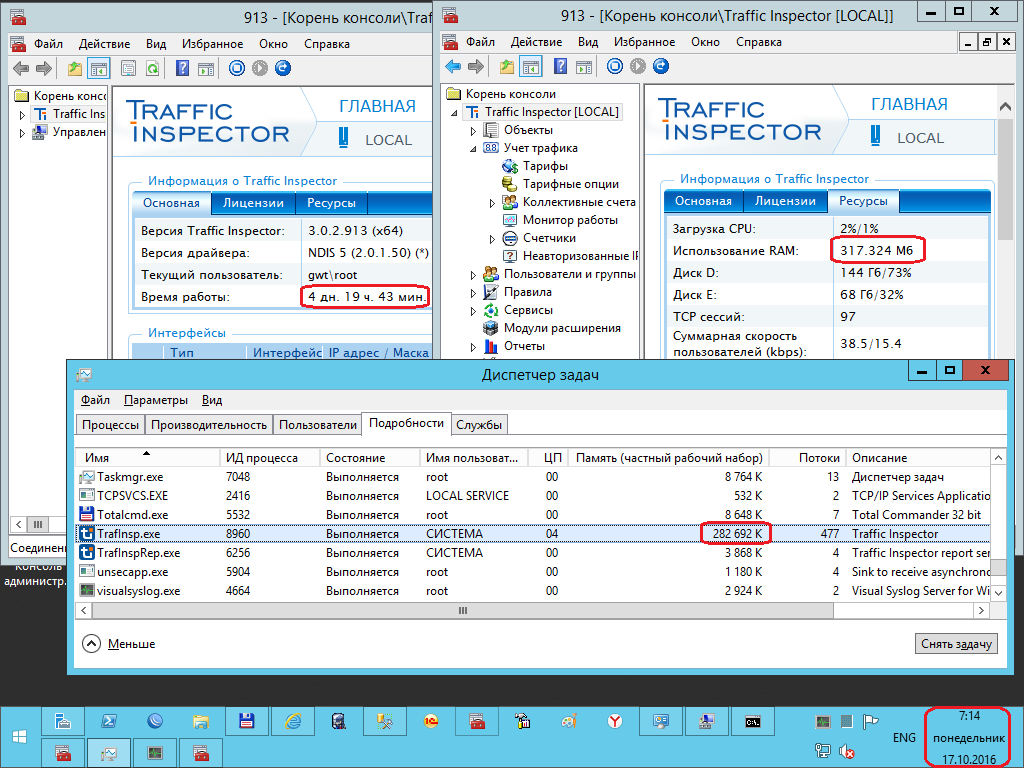Sort by Память (частный рабочий набор) column

669,458
